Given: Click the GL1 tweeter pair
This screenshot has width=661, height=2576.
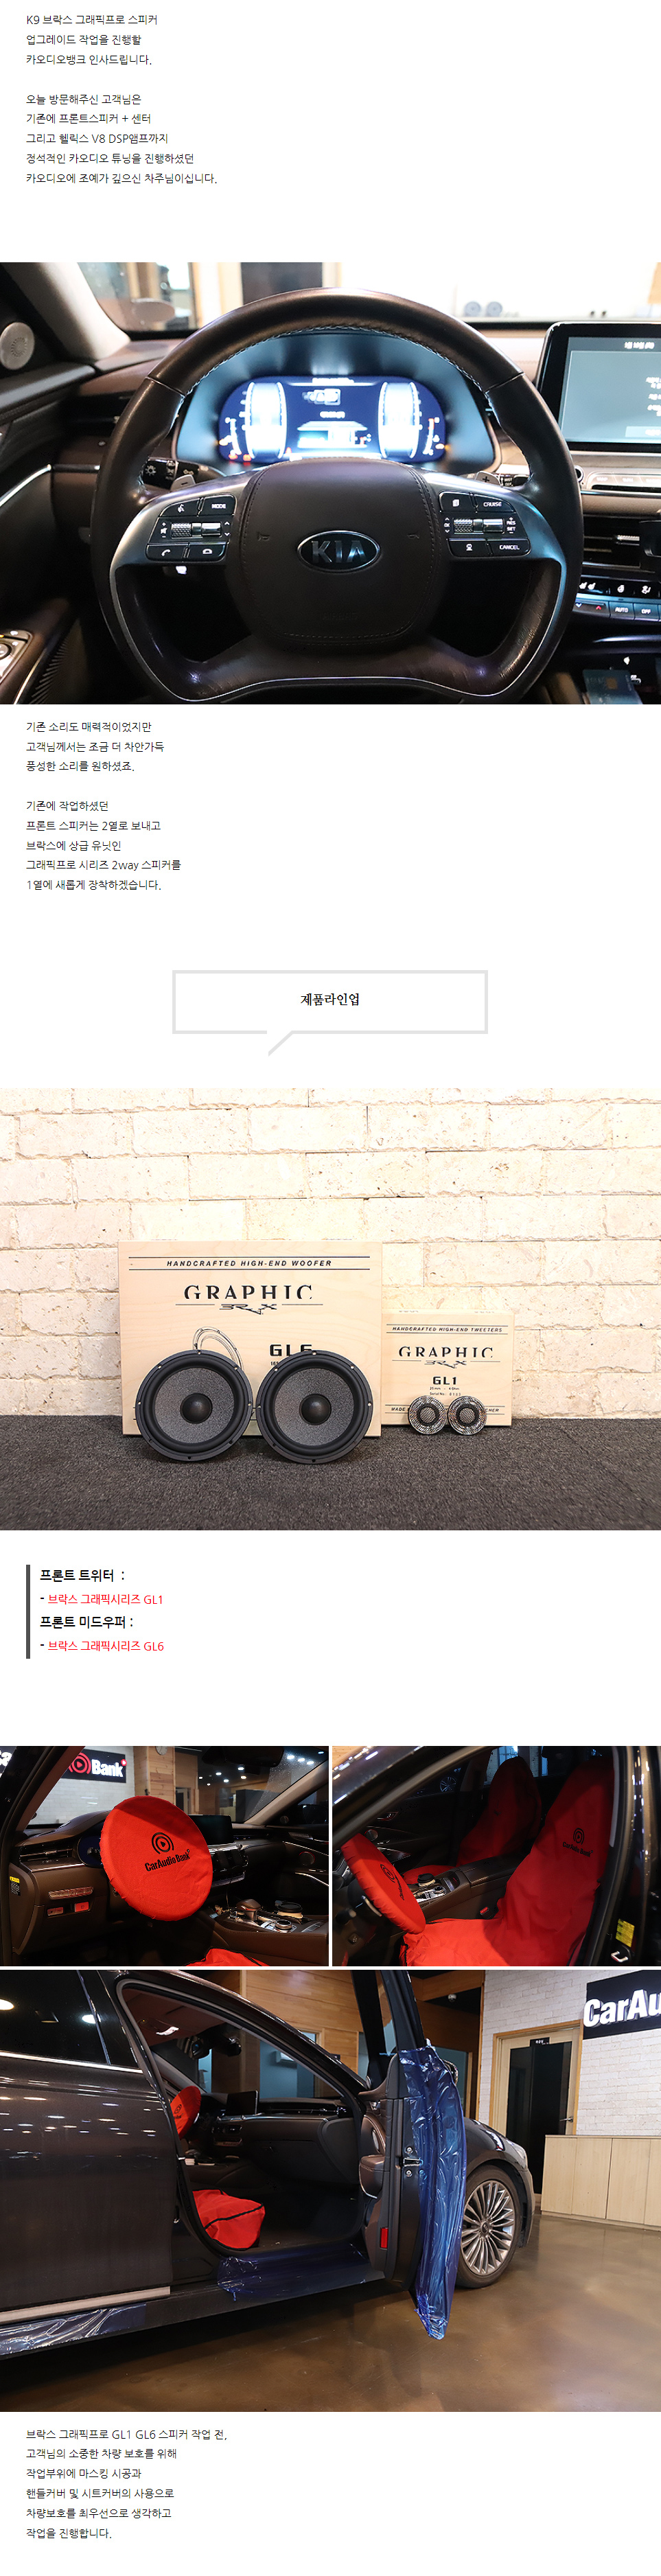Looking at the screenshot, I should pos(447,1414).
